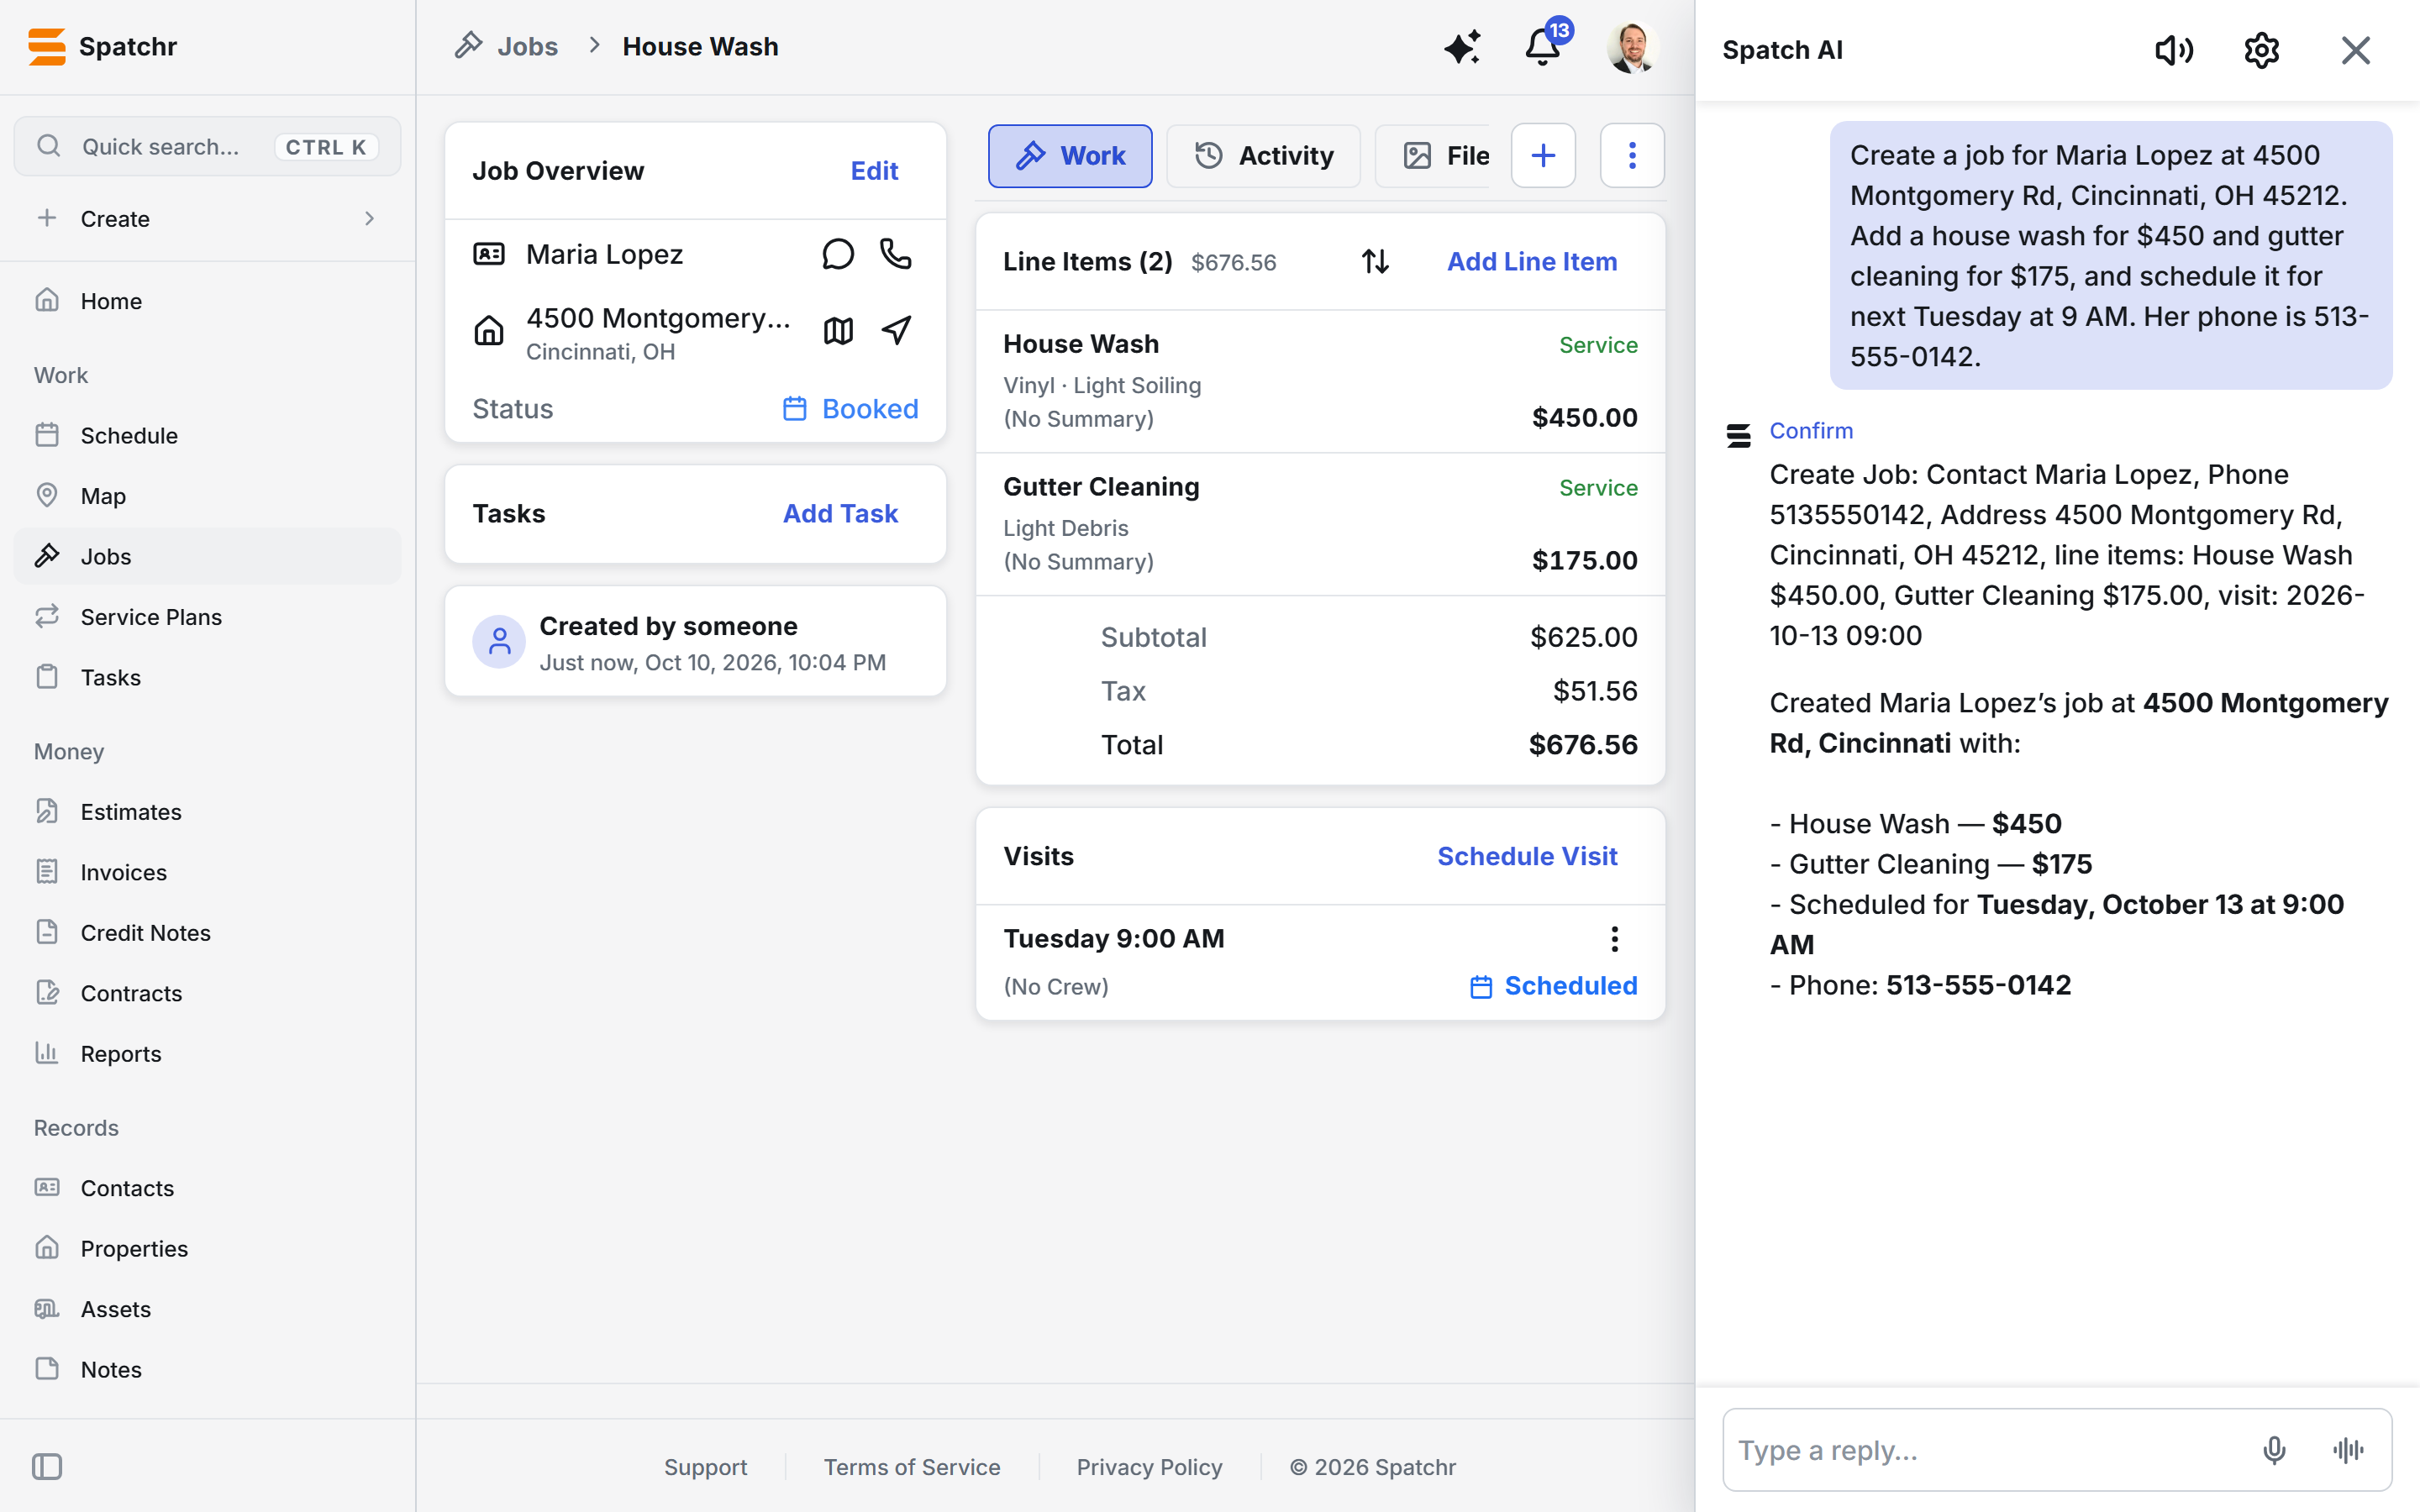This screenshot has width=2420, height=1512.
Task: Collapse the sidebar panel toggle
Action: (x=47, y=1467)
